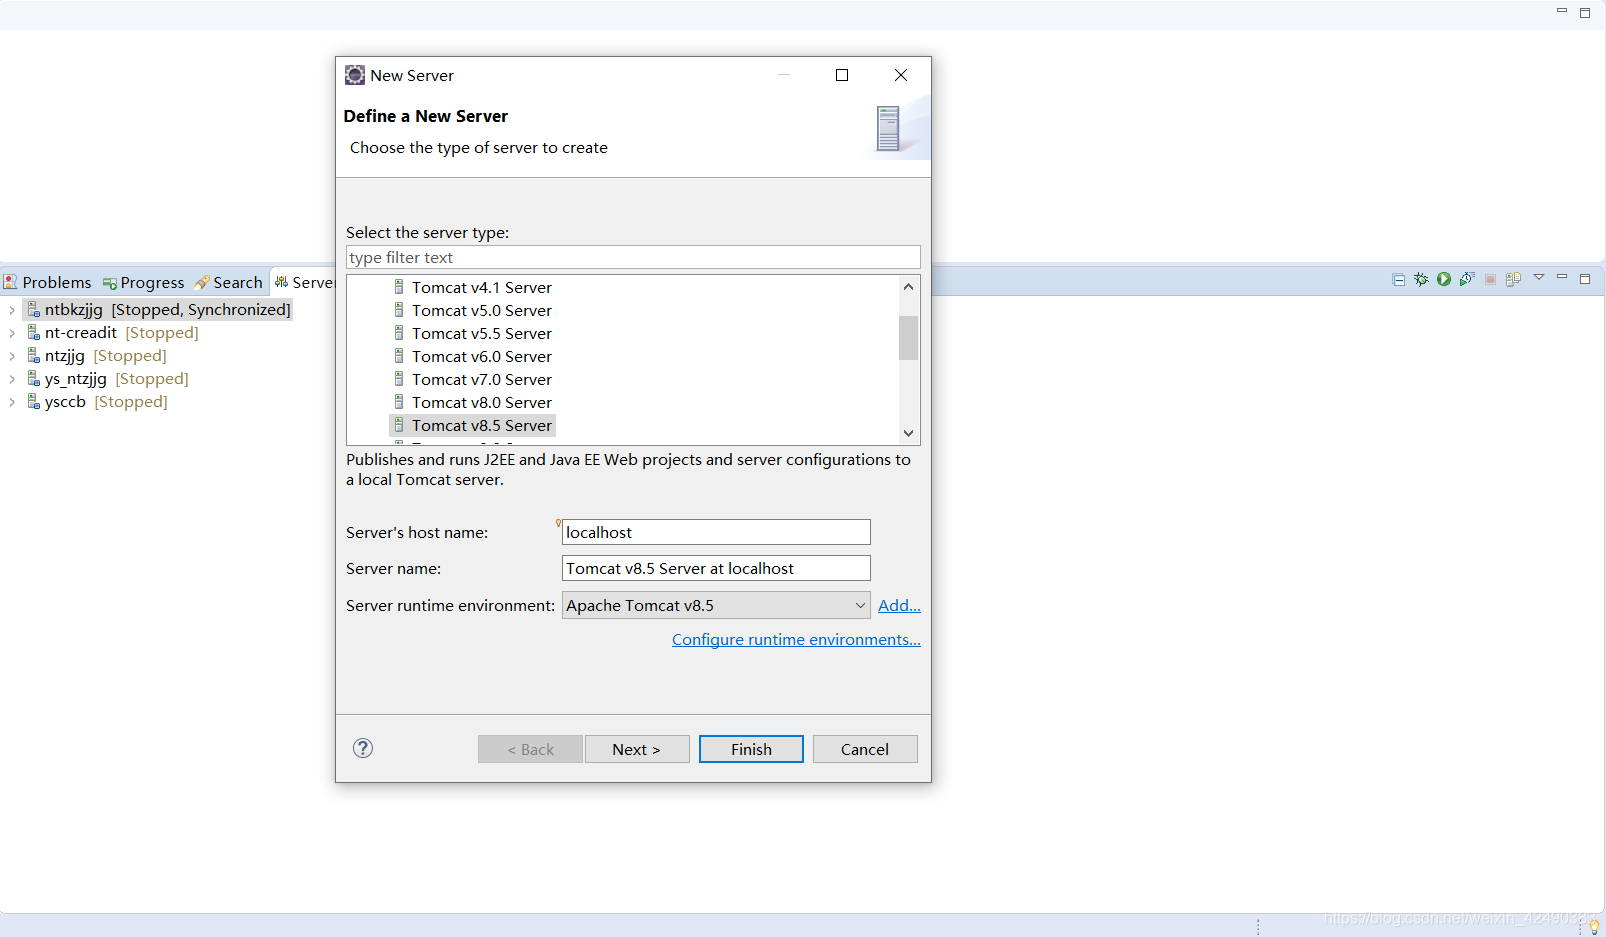Expand the ysccb server node
Image resolution: width=1606 pixels, height=937 pixels.
[12, 402]
